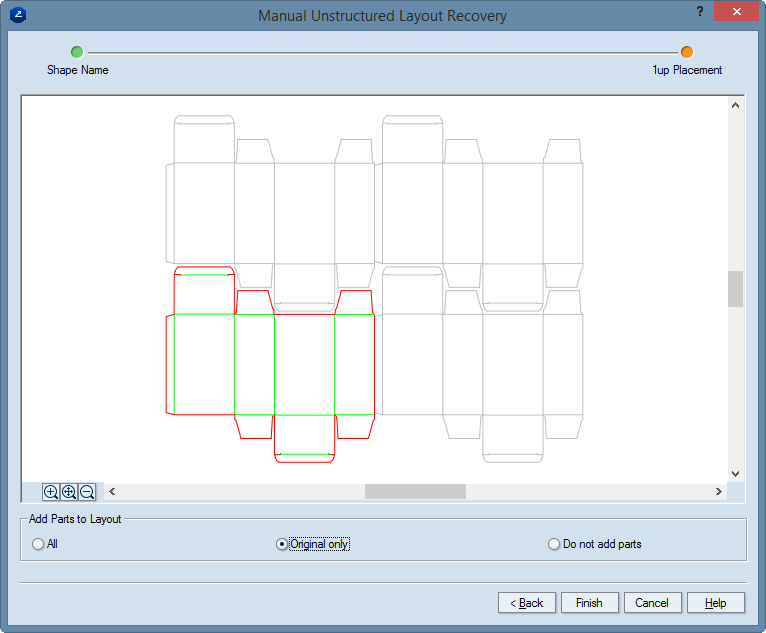This screenshot has height=633, width=766.
Task: Click the question mark help icon in the title bar
Action: pyautogui.click(x=699, y=11)
